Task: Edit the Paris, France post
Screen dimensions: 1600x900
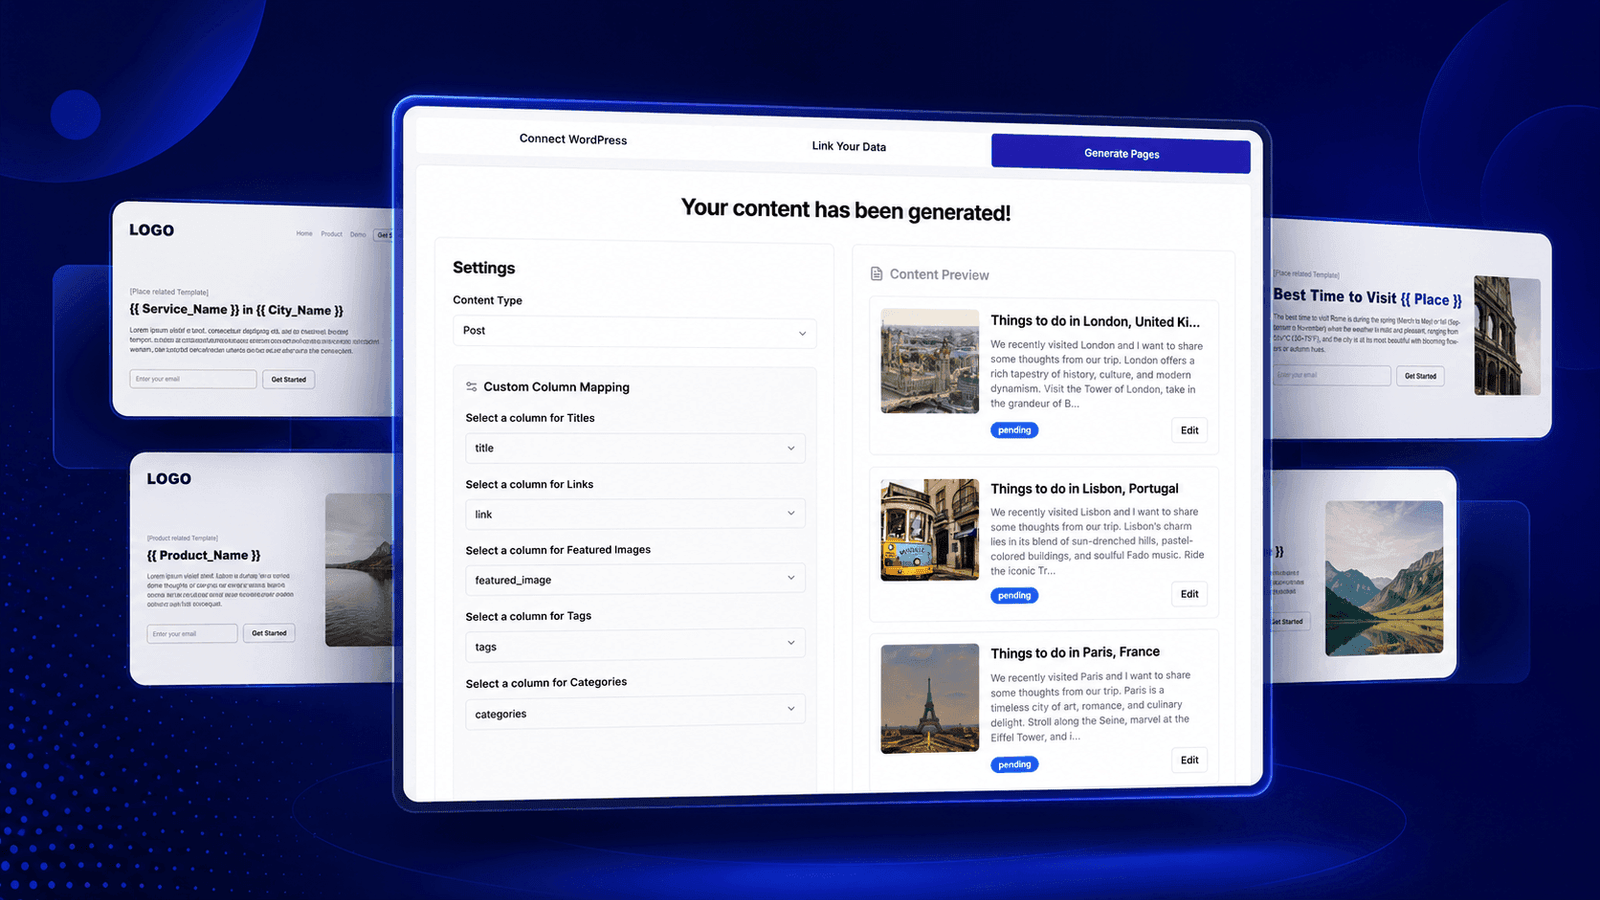Action: (x=1189, y=760)
